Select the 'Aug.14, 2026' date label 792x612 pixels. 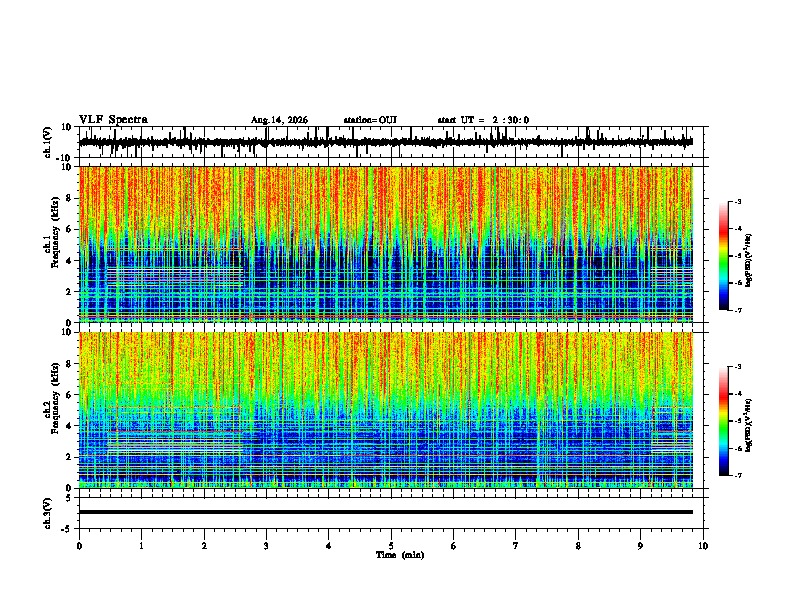pyautogui.click(x=279, y=120)
